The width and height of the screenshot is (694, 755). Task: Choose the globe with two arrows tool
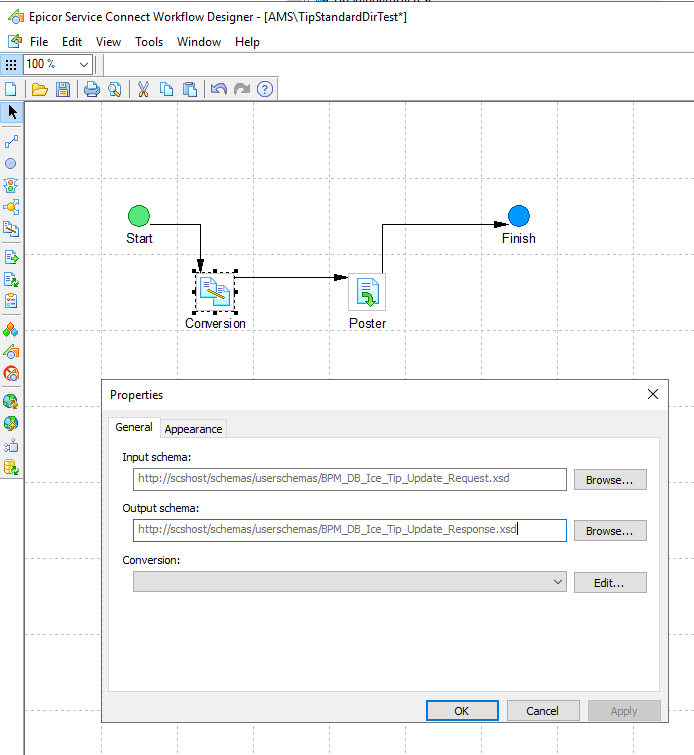[x=11, y=402]
